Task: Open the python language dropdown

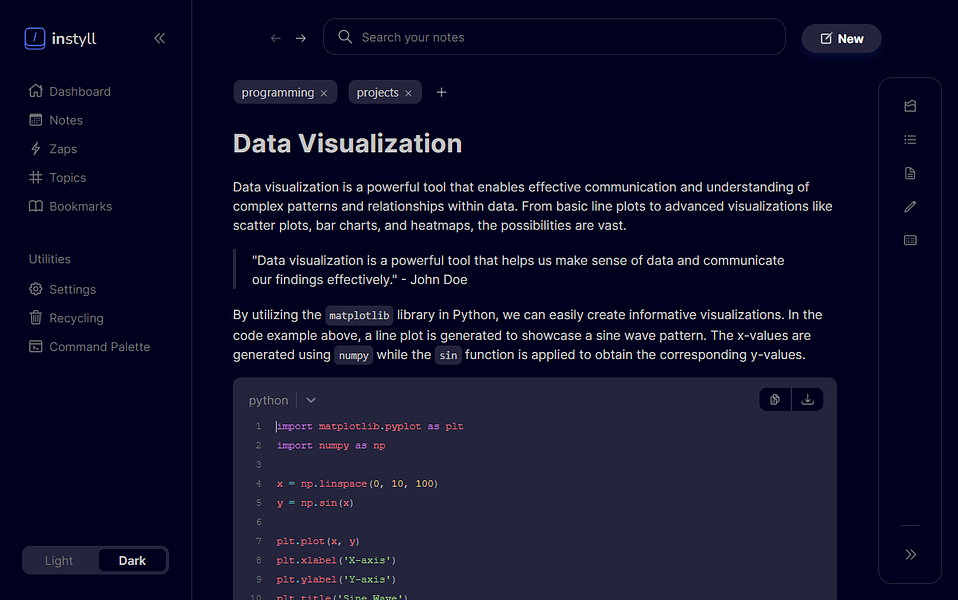Action: [311, 400]
